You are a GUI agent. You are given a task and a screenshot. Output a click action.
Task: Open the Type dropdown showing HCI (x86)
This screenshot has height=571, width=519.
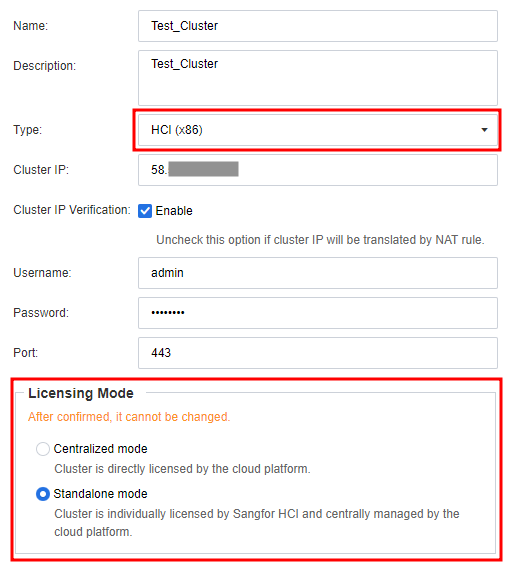(318, 130)
